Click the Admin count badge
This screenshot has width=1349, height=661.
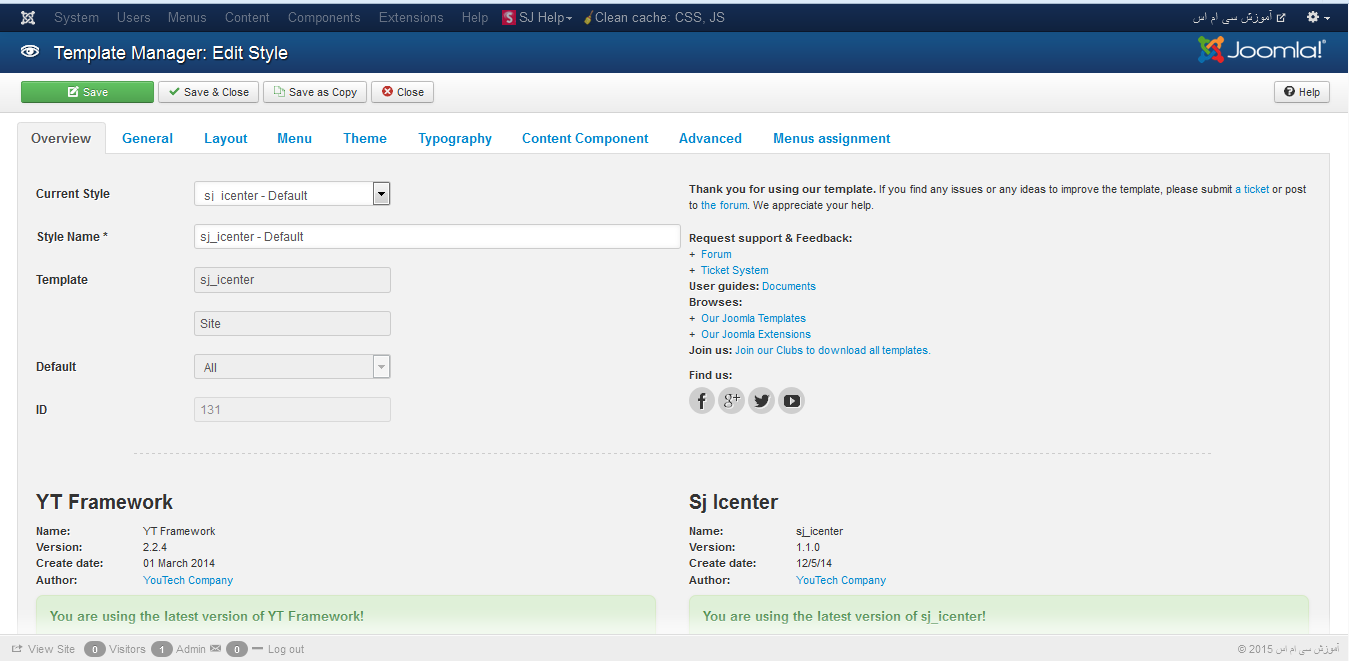[x=162, y=649]
